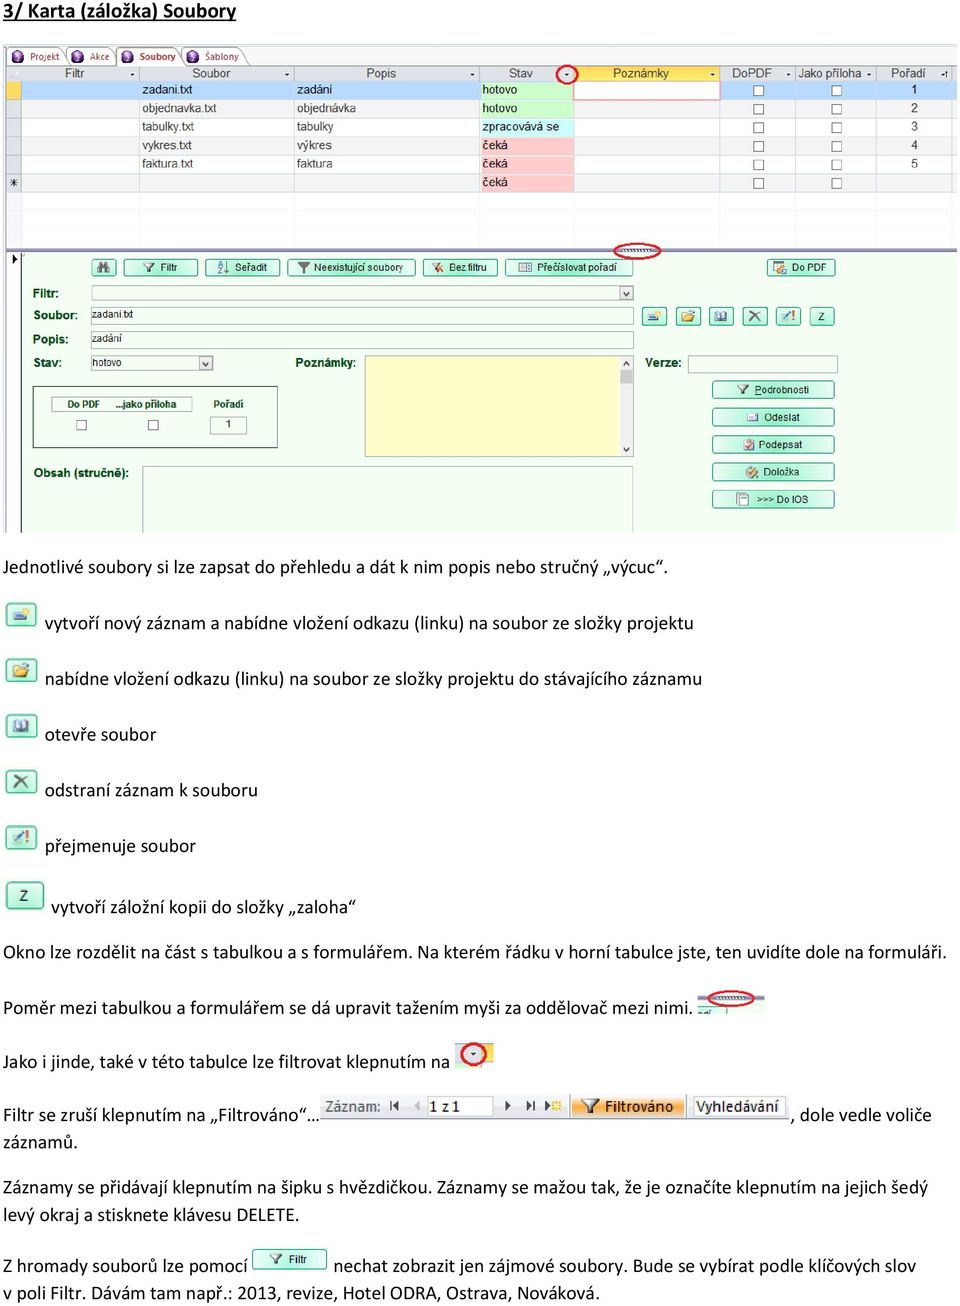The image size is (960, 1306).
Task: Click legend icon beside 'vytvoří nový záznam'
Action: [21, 615]
